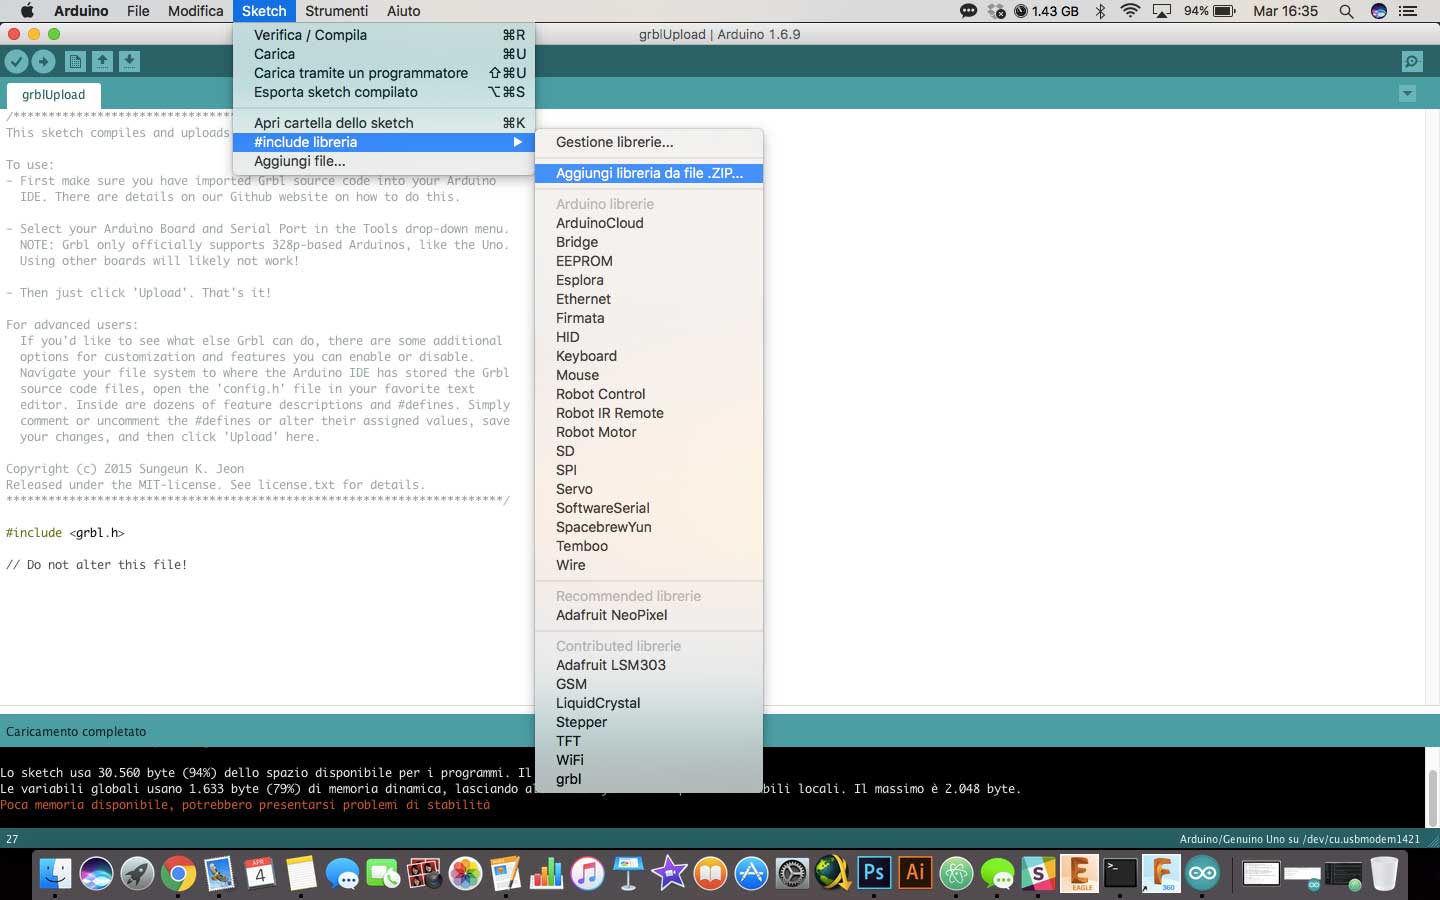Click the Verify (checkmark) toolbar button
The width and height of the screenshot is (1440, 900).
pos(16,62)
